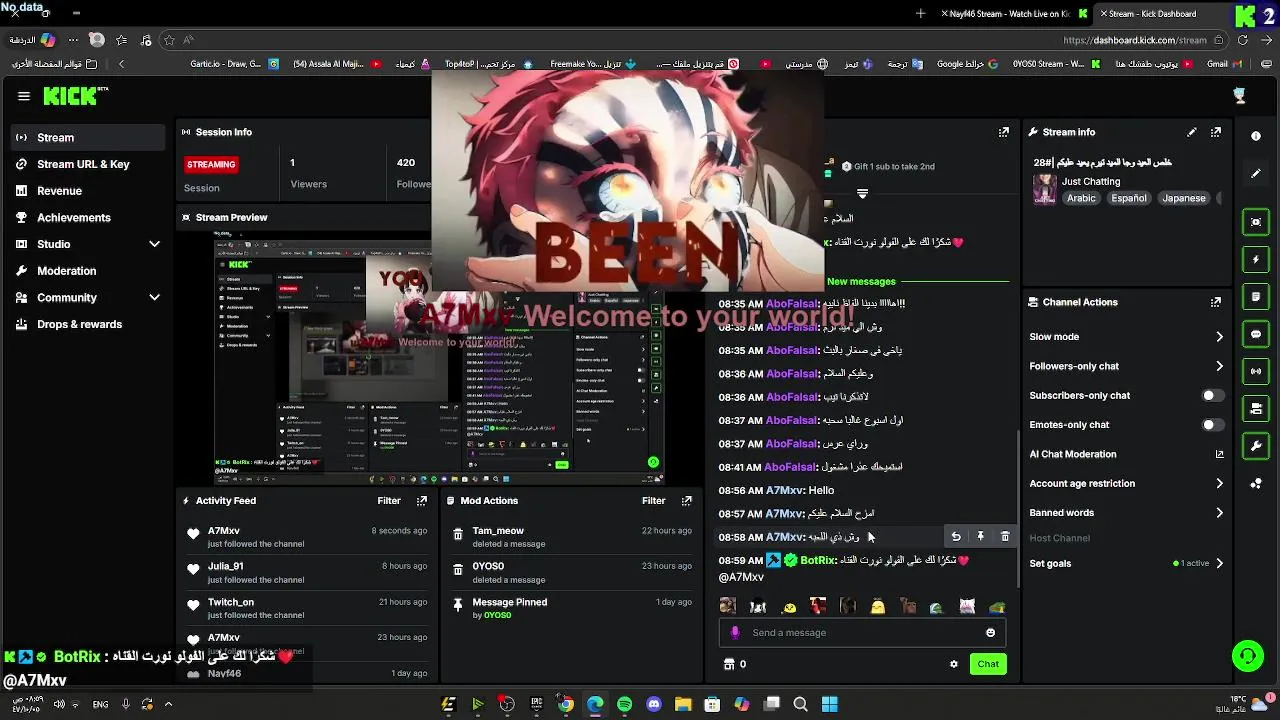Click the green Chat send button

point(988,664)
